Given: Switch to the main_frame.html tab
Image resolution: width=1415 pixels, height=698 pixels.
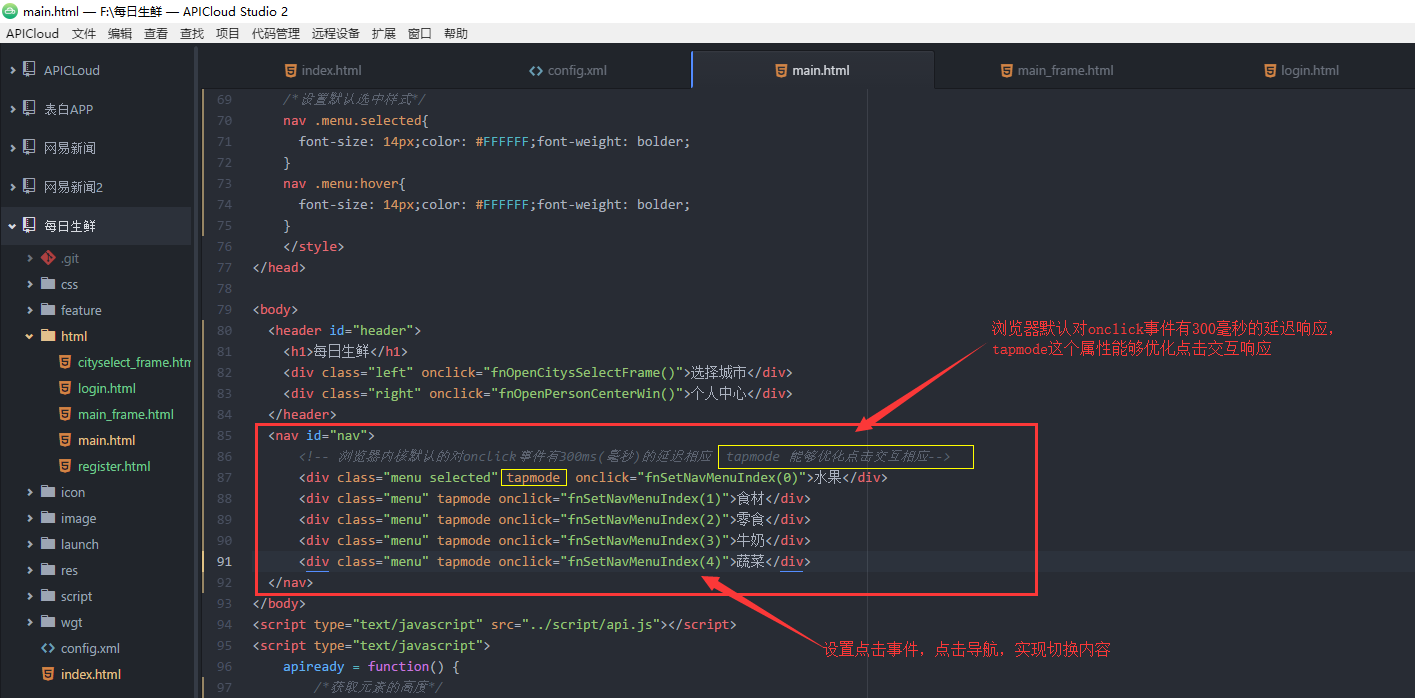Looking at the screenshot, I should coord(1068,70).
